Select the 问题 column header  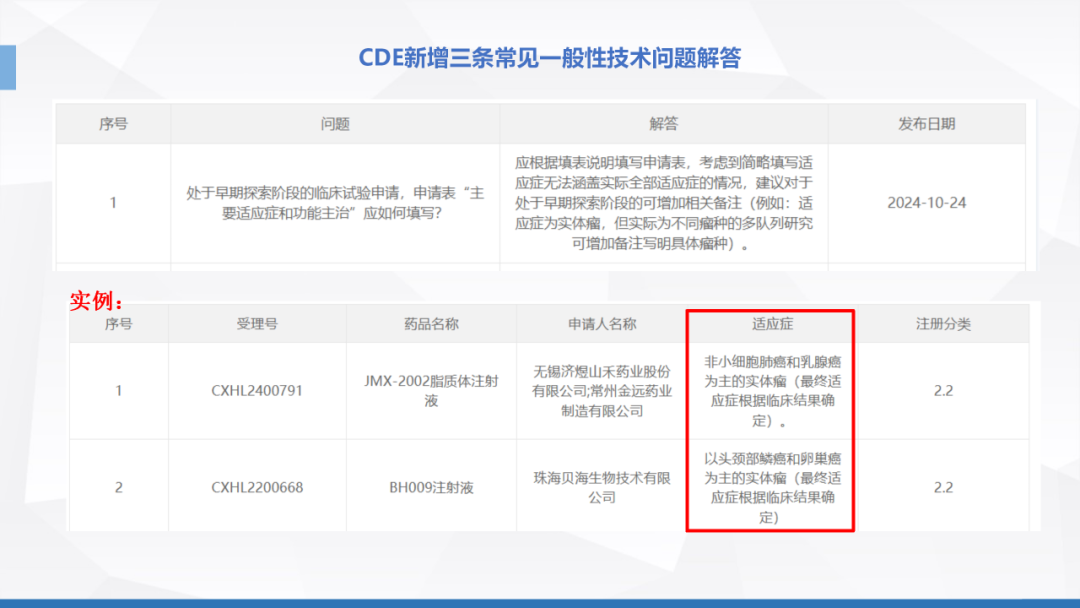[335, 124]
